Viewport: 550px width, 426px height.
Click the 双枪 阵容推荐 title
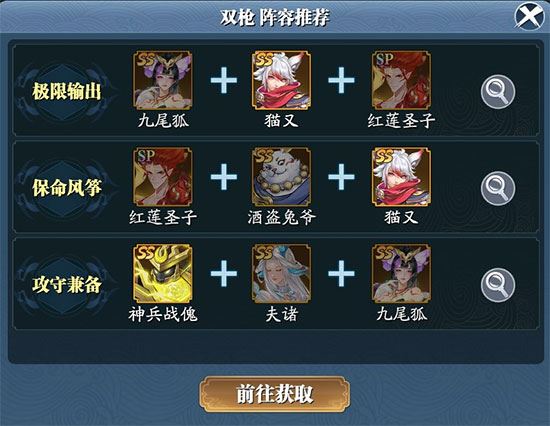click(275, 17)
